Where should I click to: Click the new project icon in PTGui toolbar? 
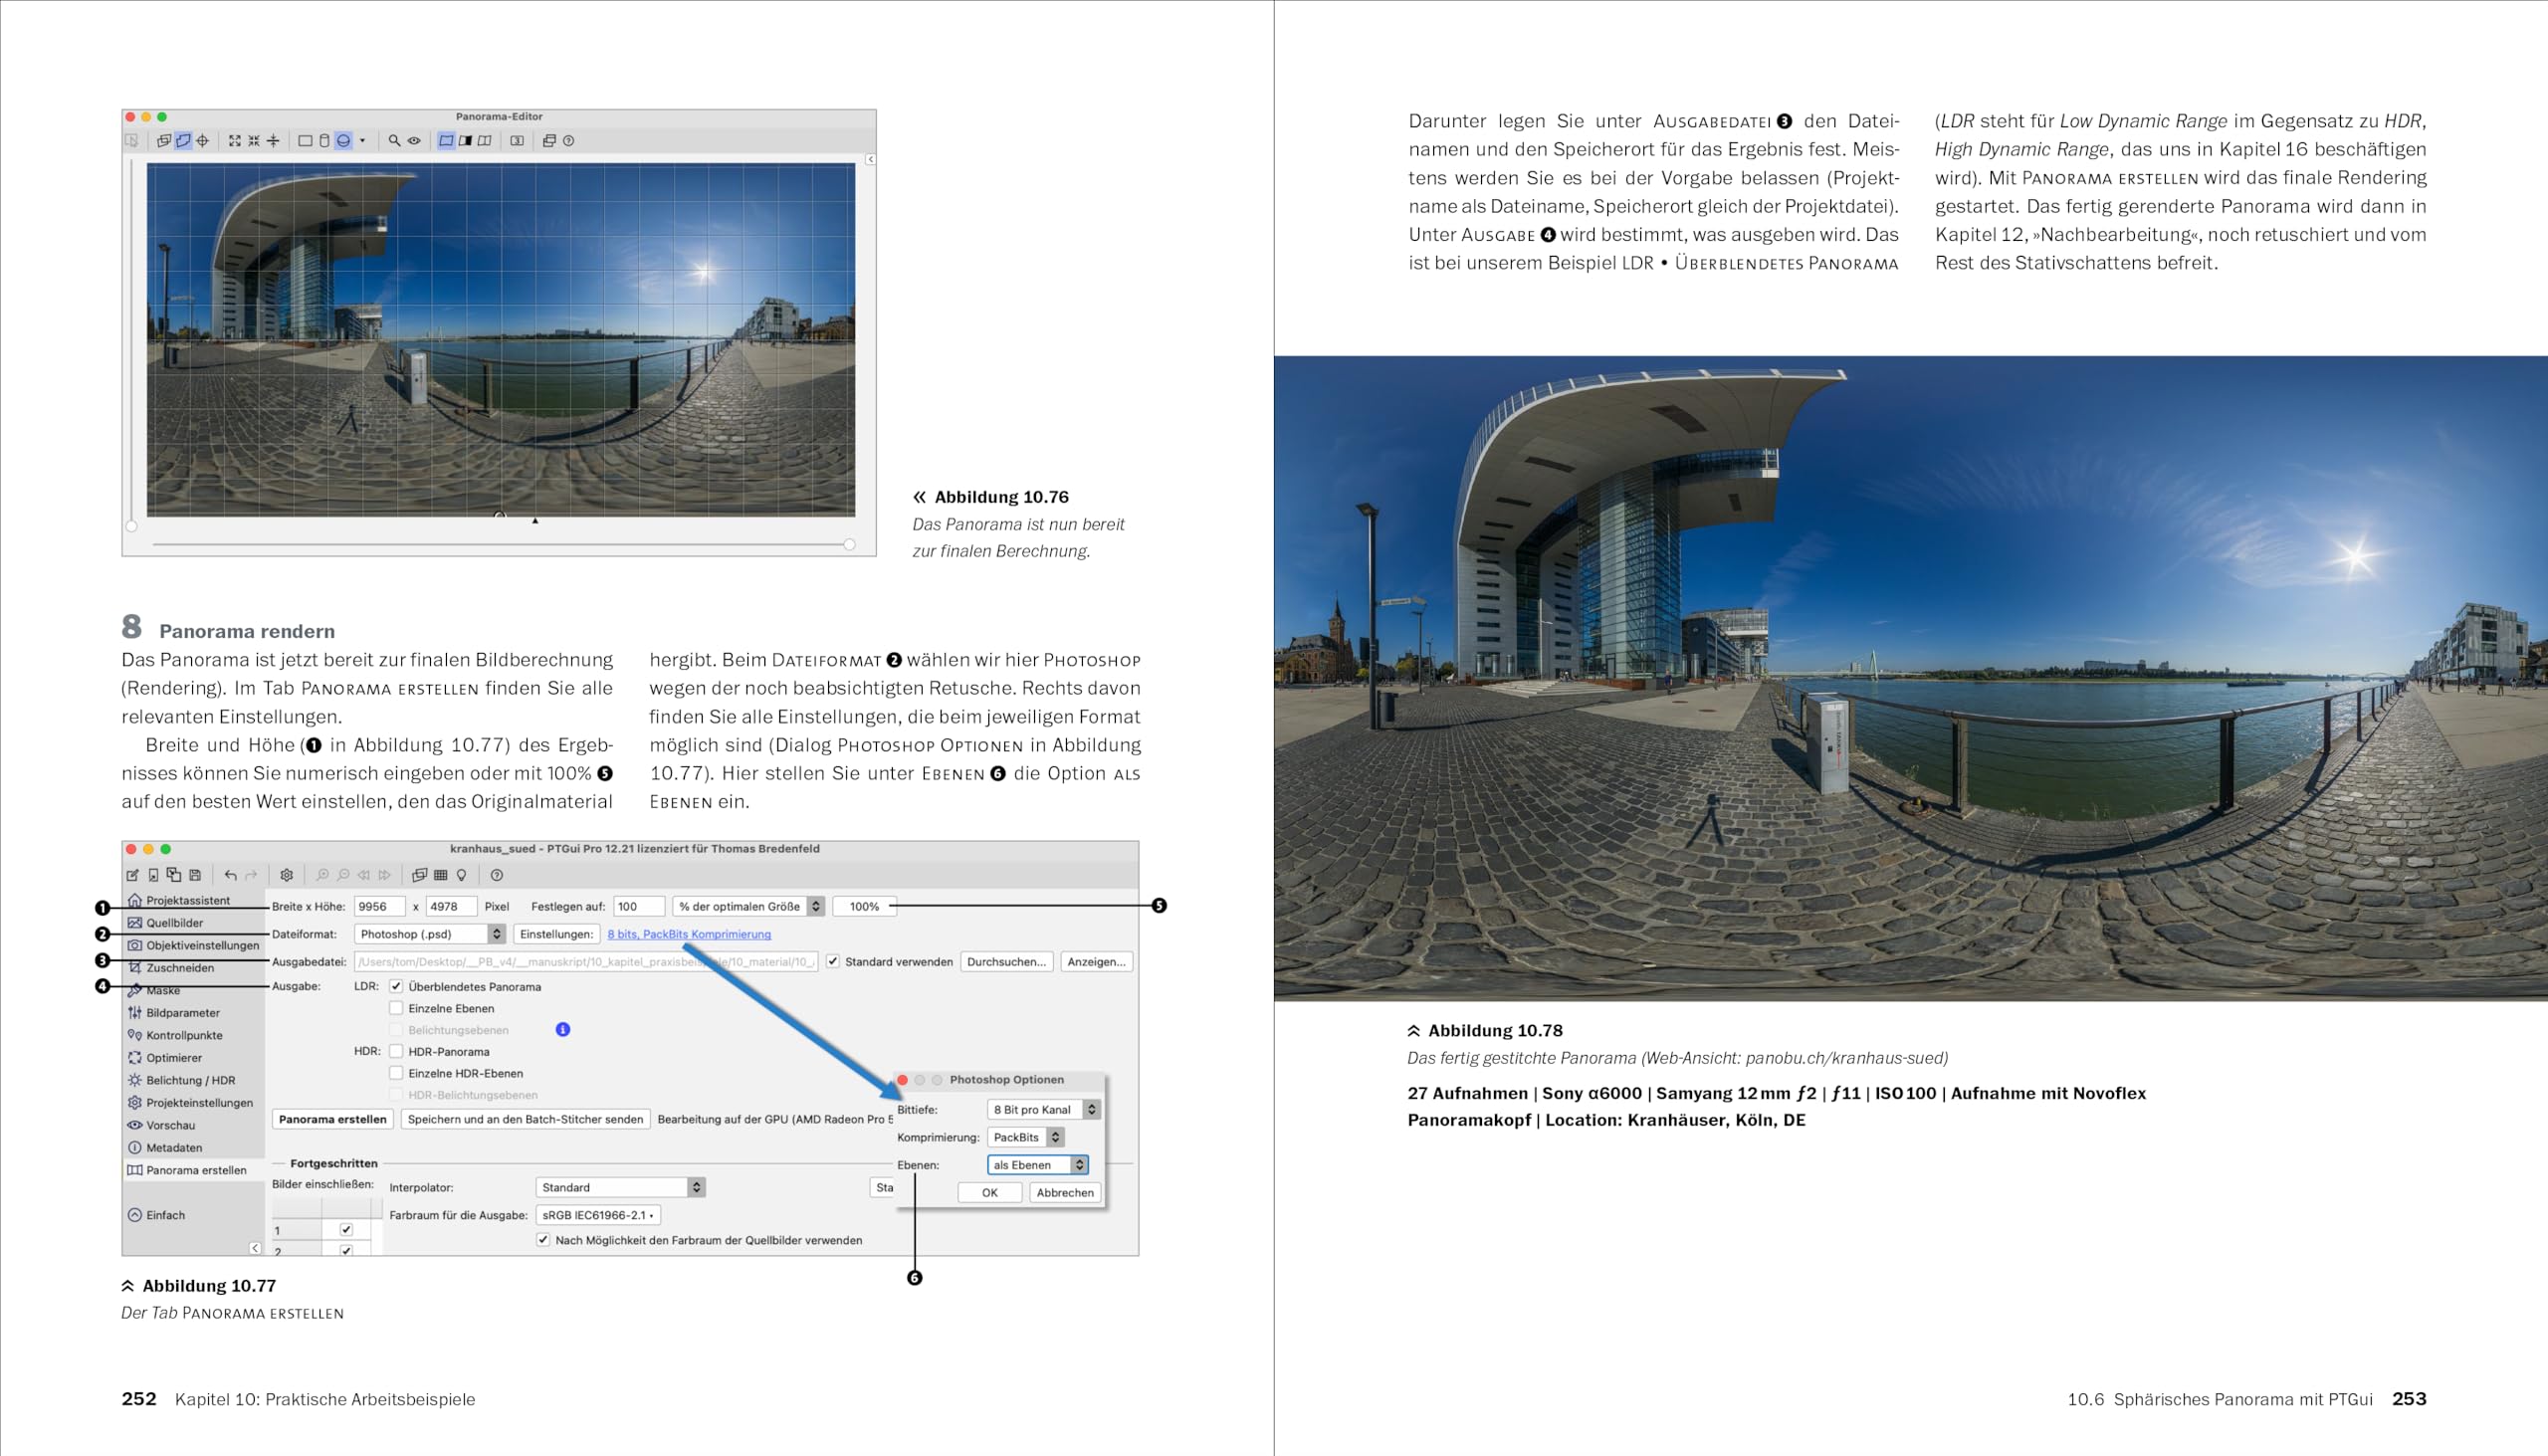pos(132,875)
